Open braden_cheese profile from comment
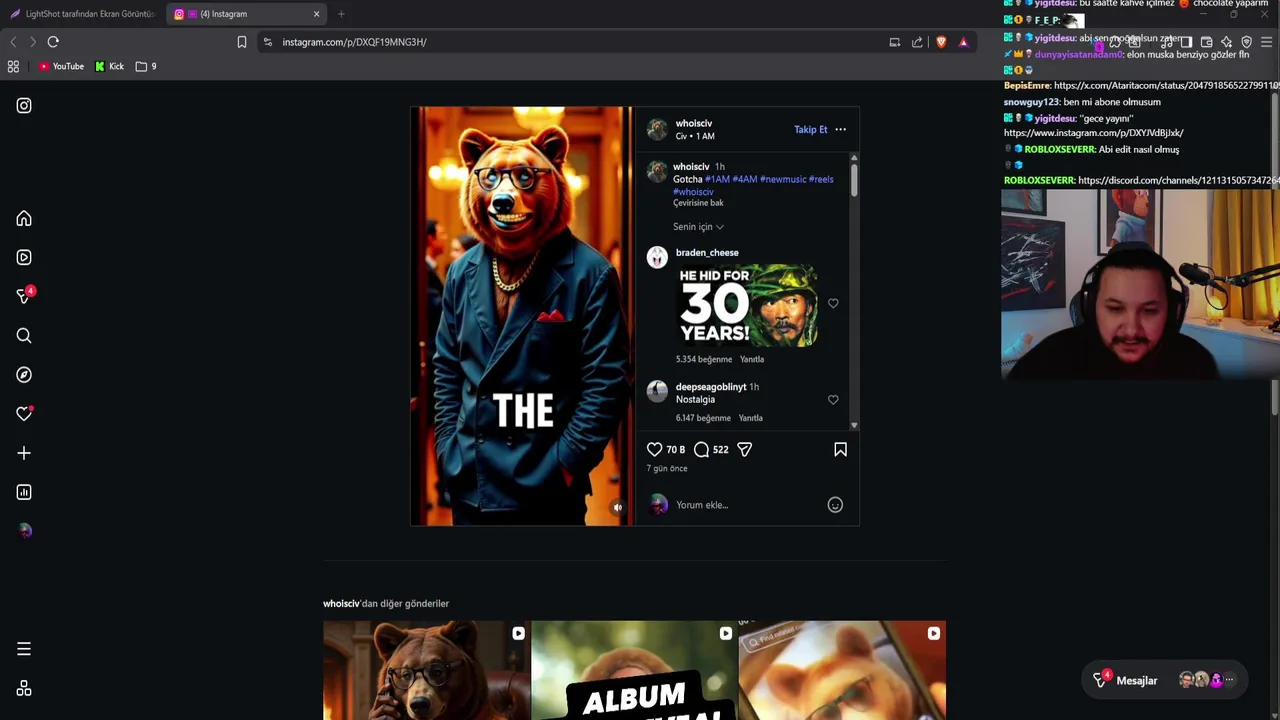Viewport: 1280px width, 720px height. 707,253
